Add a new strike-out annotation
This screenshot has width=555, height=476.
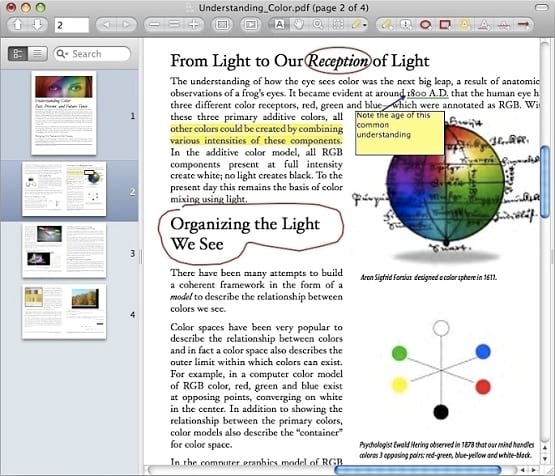503,24
